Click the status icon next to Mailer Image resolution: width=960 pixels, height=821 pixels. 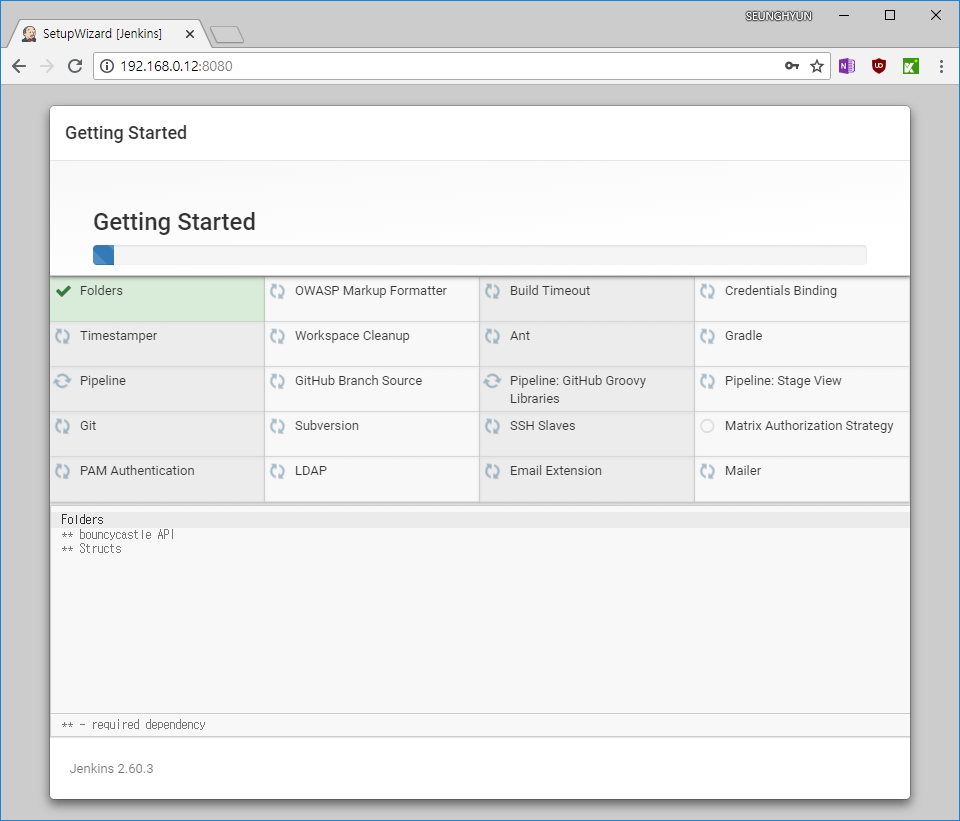click(708, 471)
